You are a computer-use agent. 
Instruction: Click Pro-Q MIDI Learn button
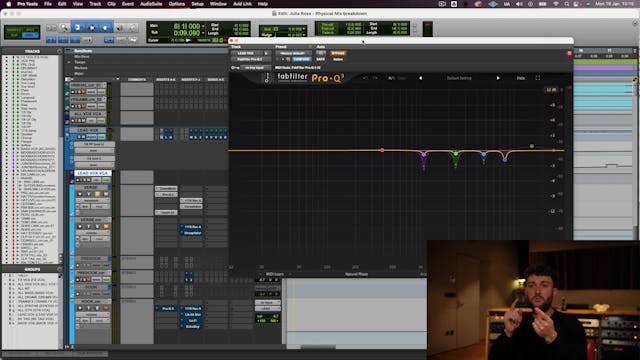275,274
